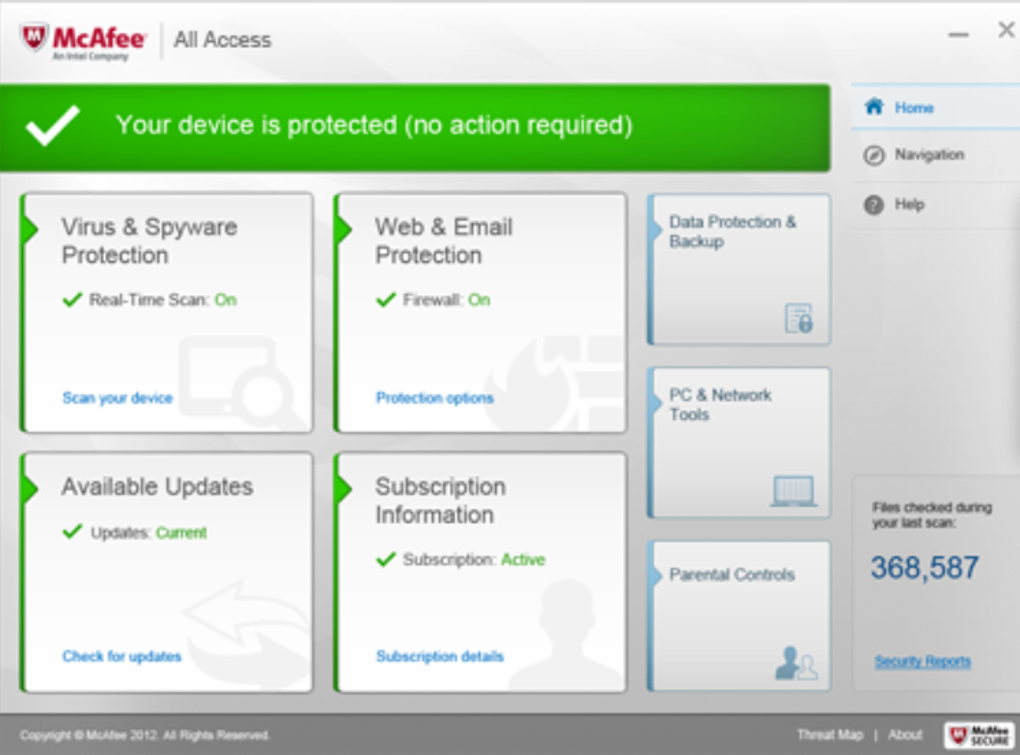Click the Help question mark icon
Viewport: 1020px width, 755px height.
874,205
